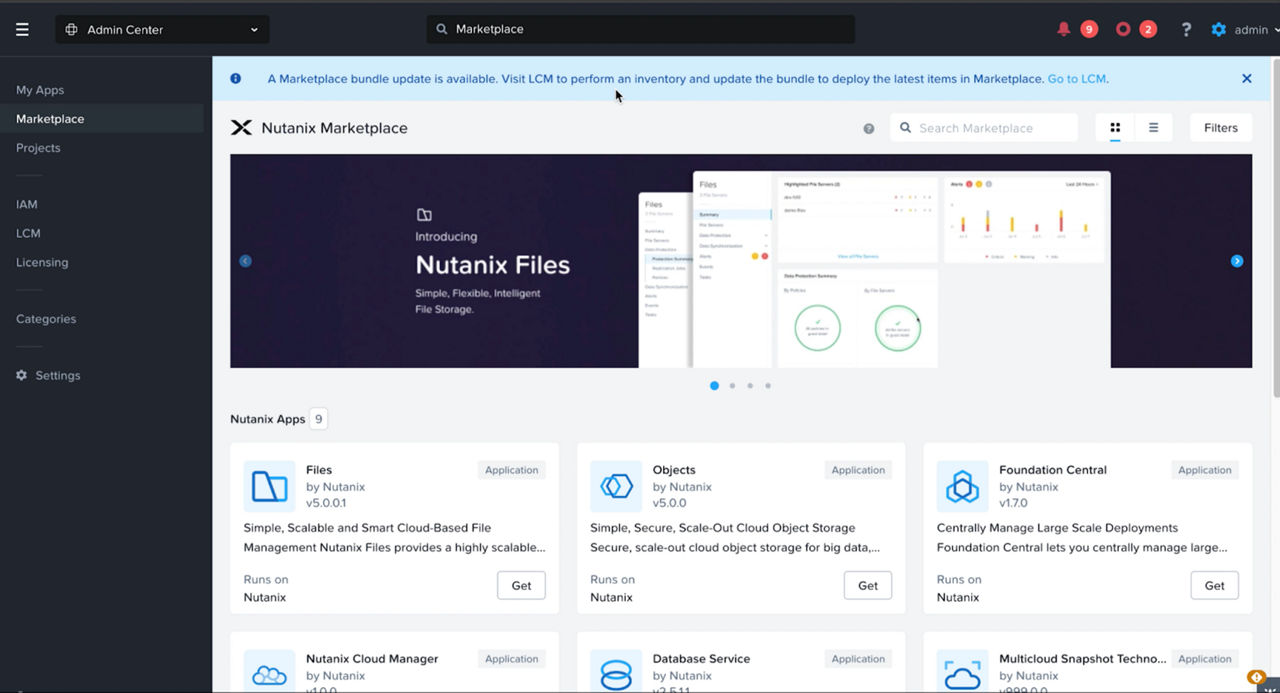Open notifications via the bell icon
1280x693 pixels.
(1063, 29)
